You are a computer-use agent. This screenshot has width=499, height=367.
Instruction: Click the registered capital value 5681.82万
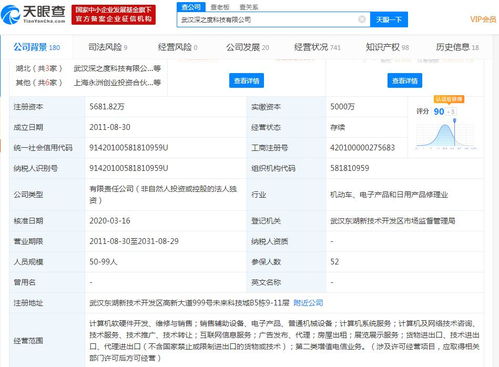(107, 107)
